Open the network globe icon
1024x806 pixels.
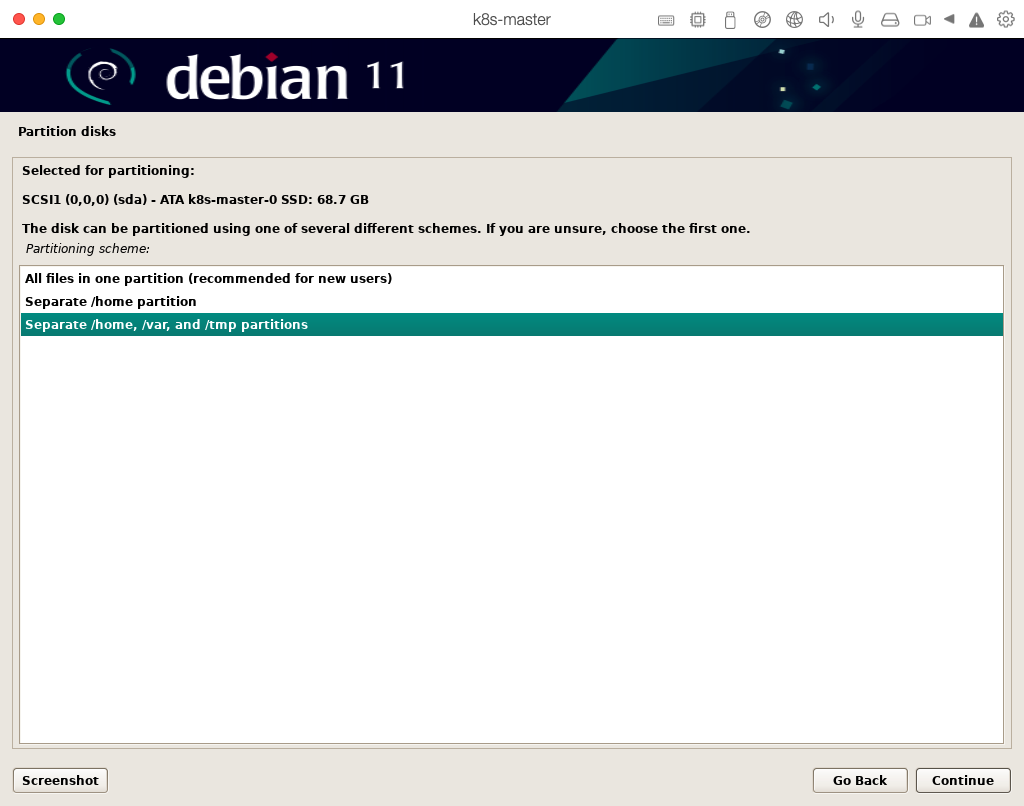coord(794,20)
